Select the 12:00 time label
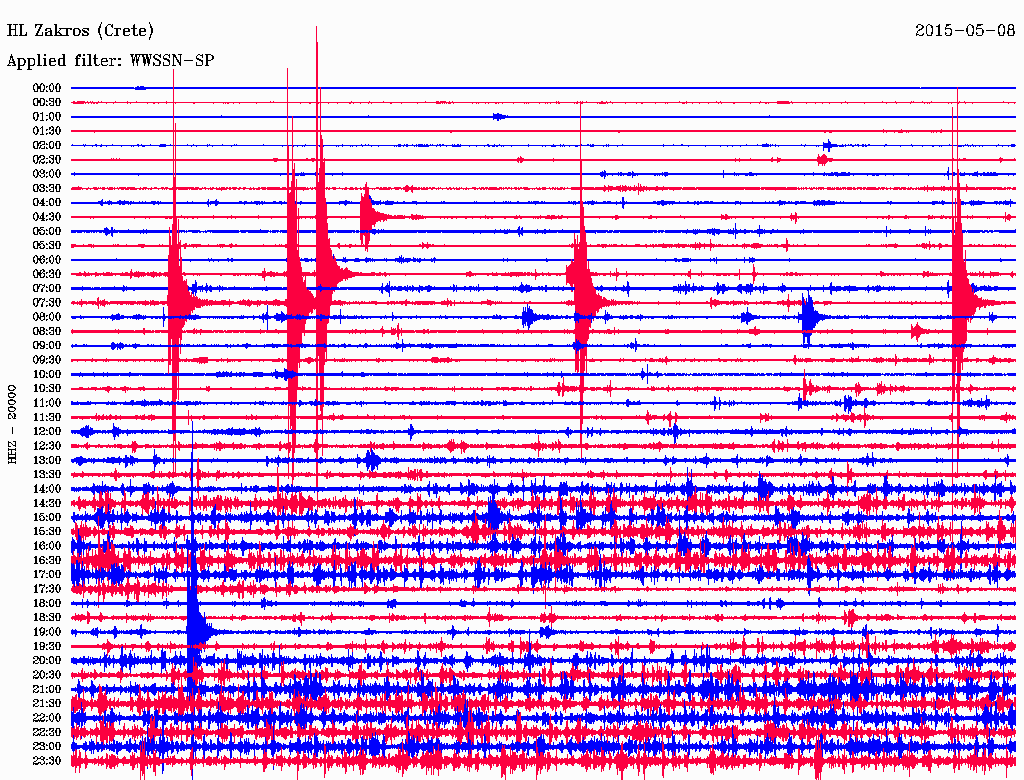Viewport: 1024px width, 780px height. point(47,432)
